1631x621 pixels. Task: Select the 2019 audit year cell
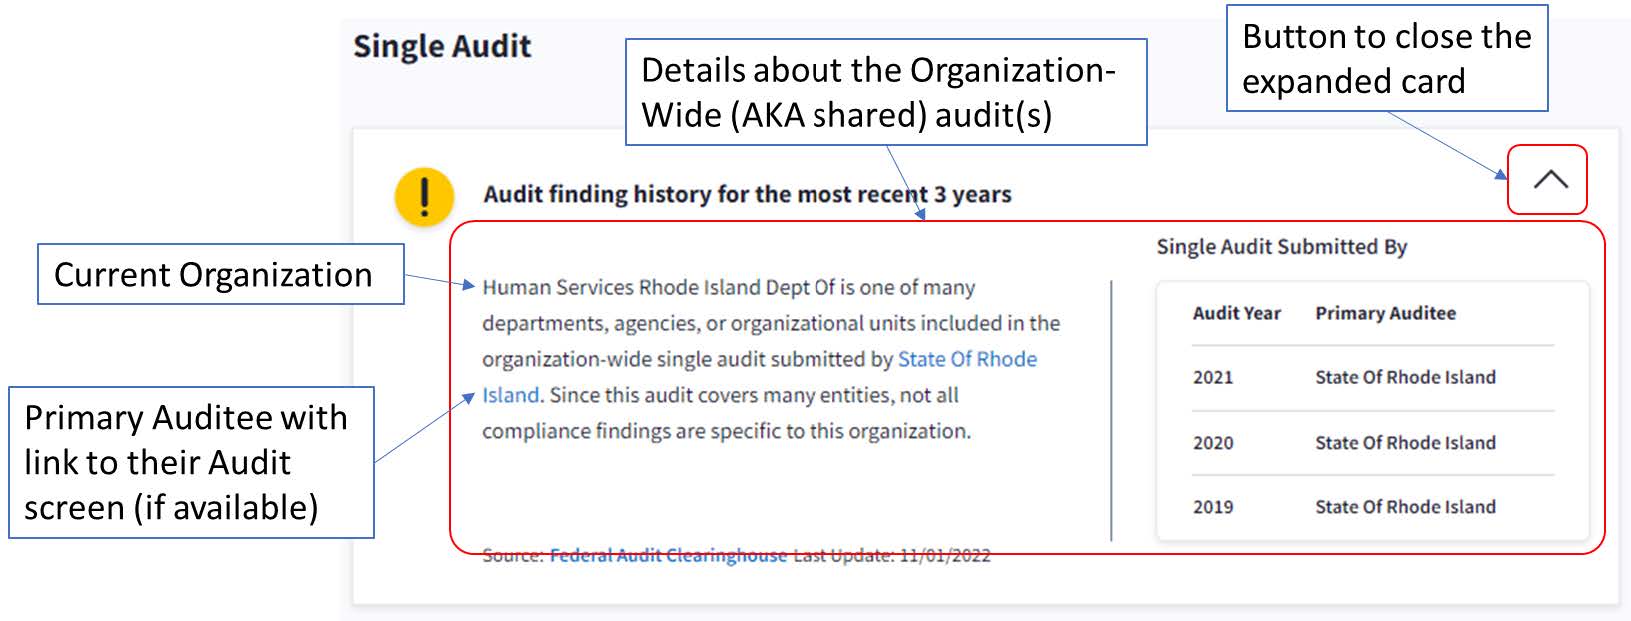(x=1213, y=507)
